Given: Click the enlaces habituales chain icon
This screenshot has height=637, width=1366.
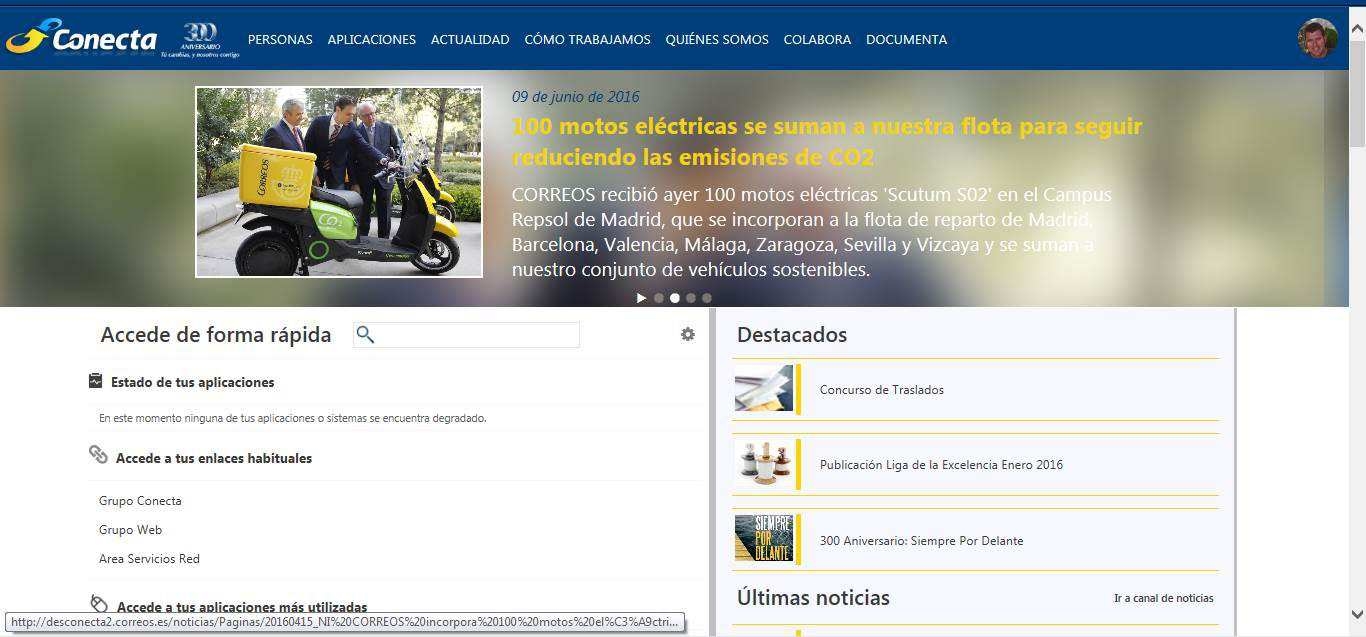Looking at the screenshot, I should pos(98,455).
